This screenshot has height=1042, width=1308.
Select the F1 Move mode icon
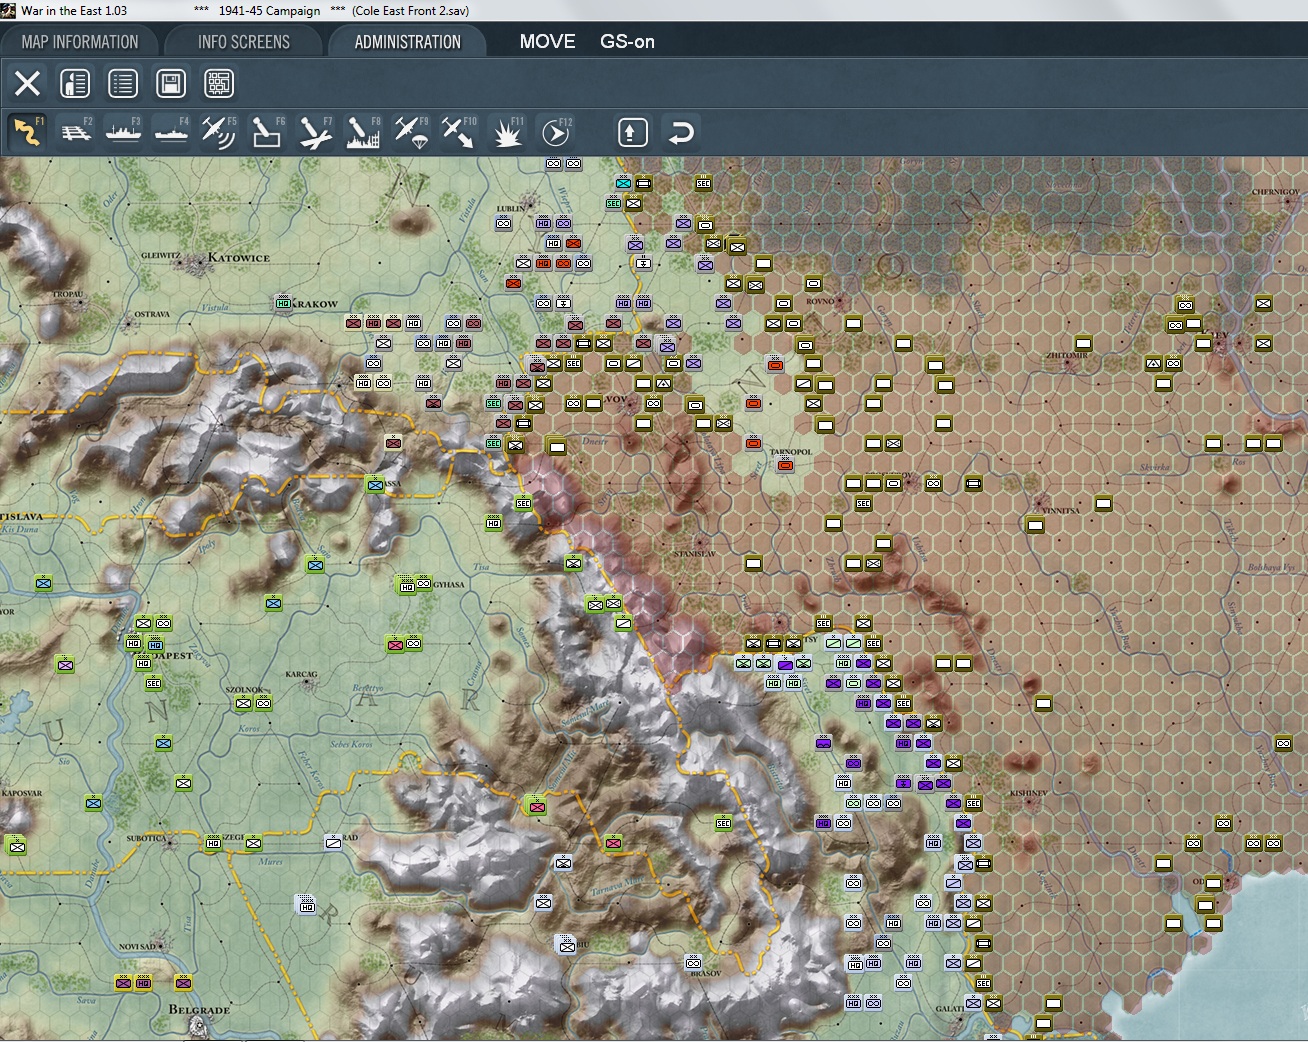pos(27,132)
